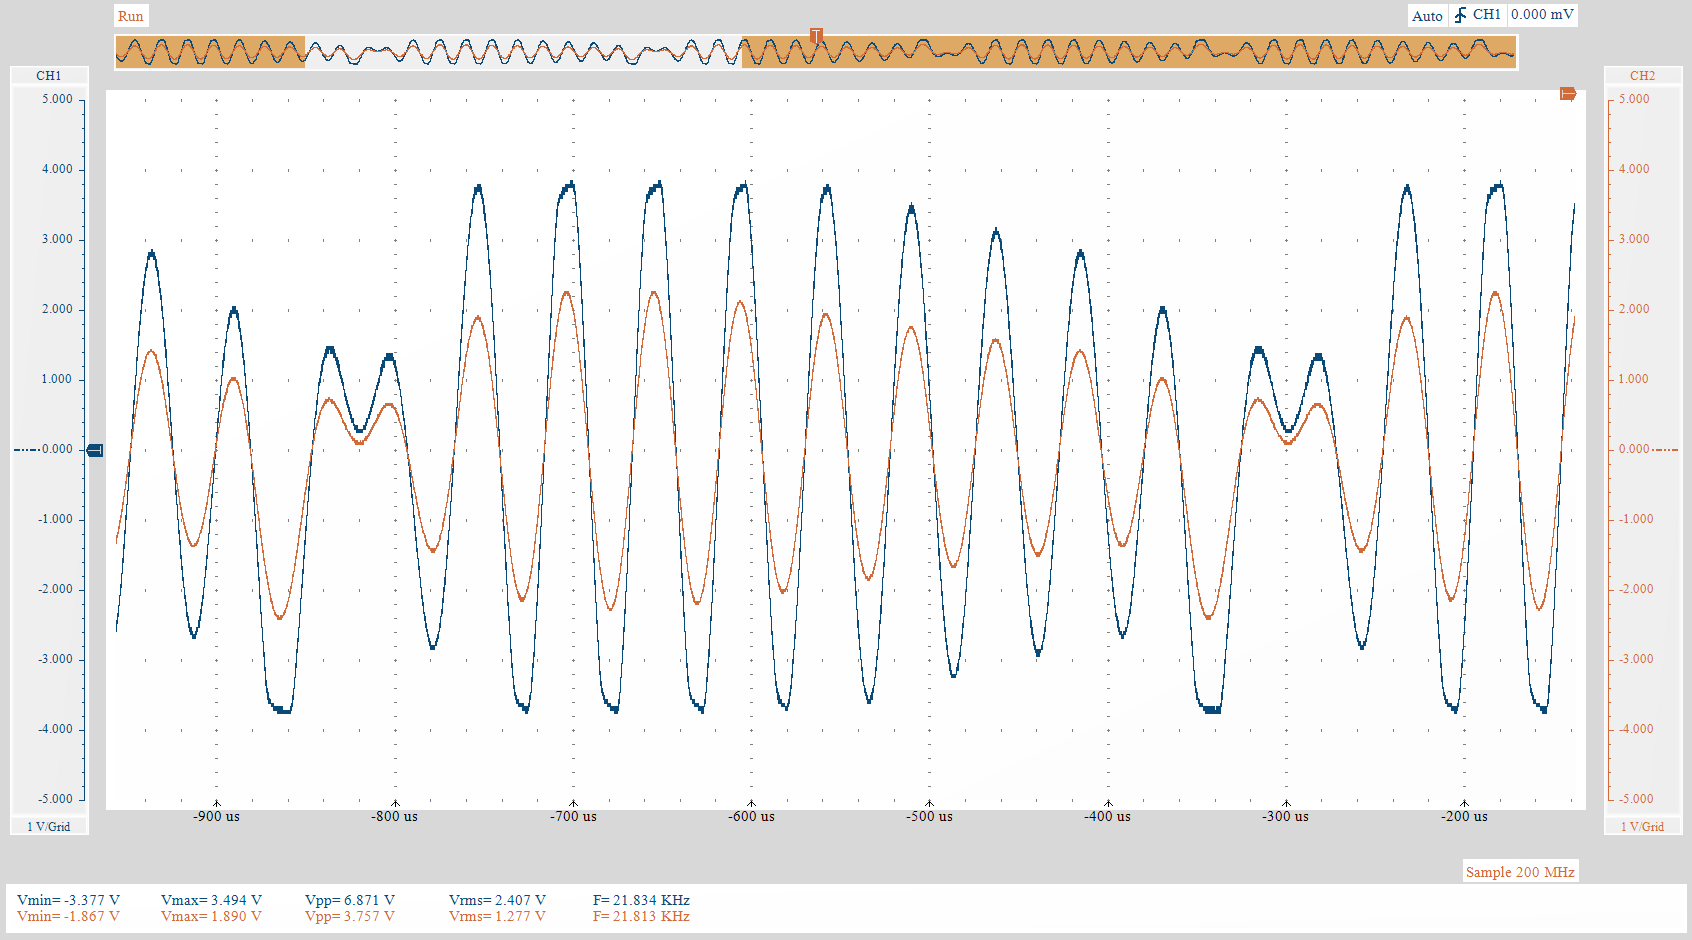Click the -5.000 label on CH1 axis
The width and height of the screenshot is (1692, 940).
click(x=55, y=800)
